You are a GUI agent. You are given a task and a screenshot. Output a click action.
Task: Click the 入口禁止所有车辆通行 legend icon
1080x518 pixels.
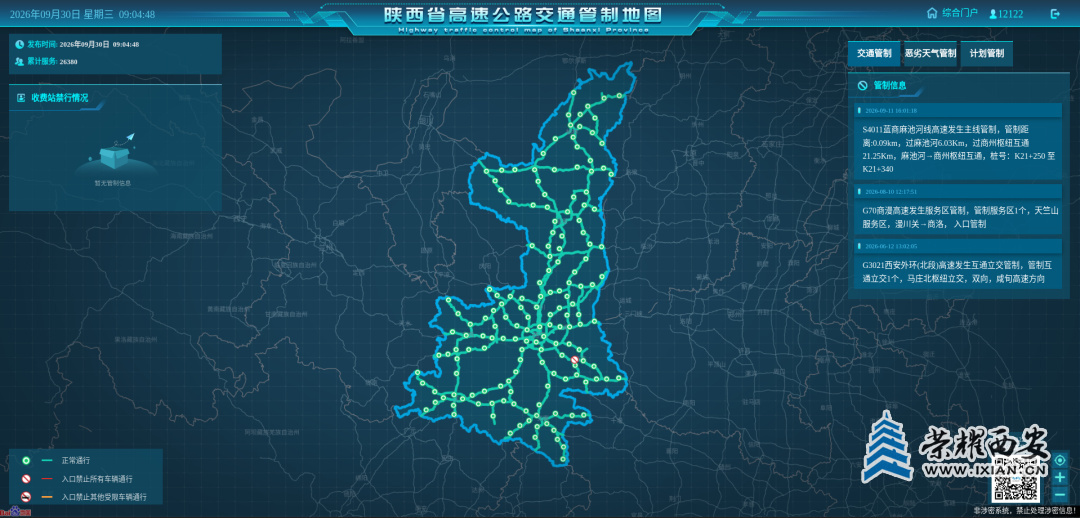tap(26, 478)
